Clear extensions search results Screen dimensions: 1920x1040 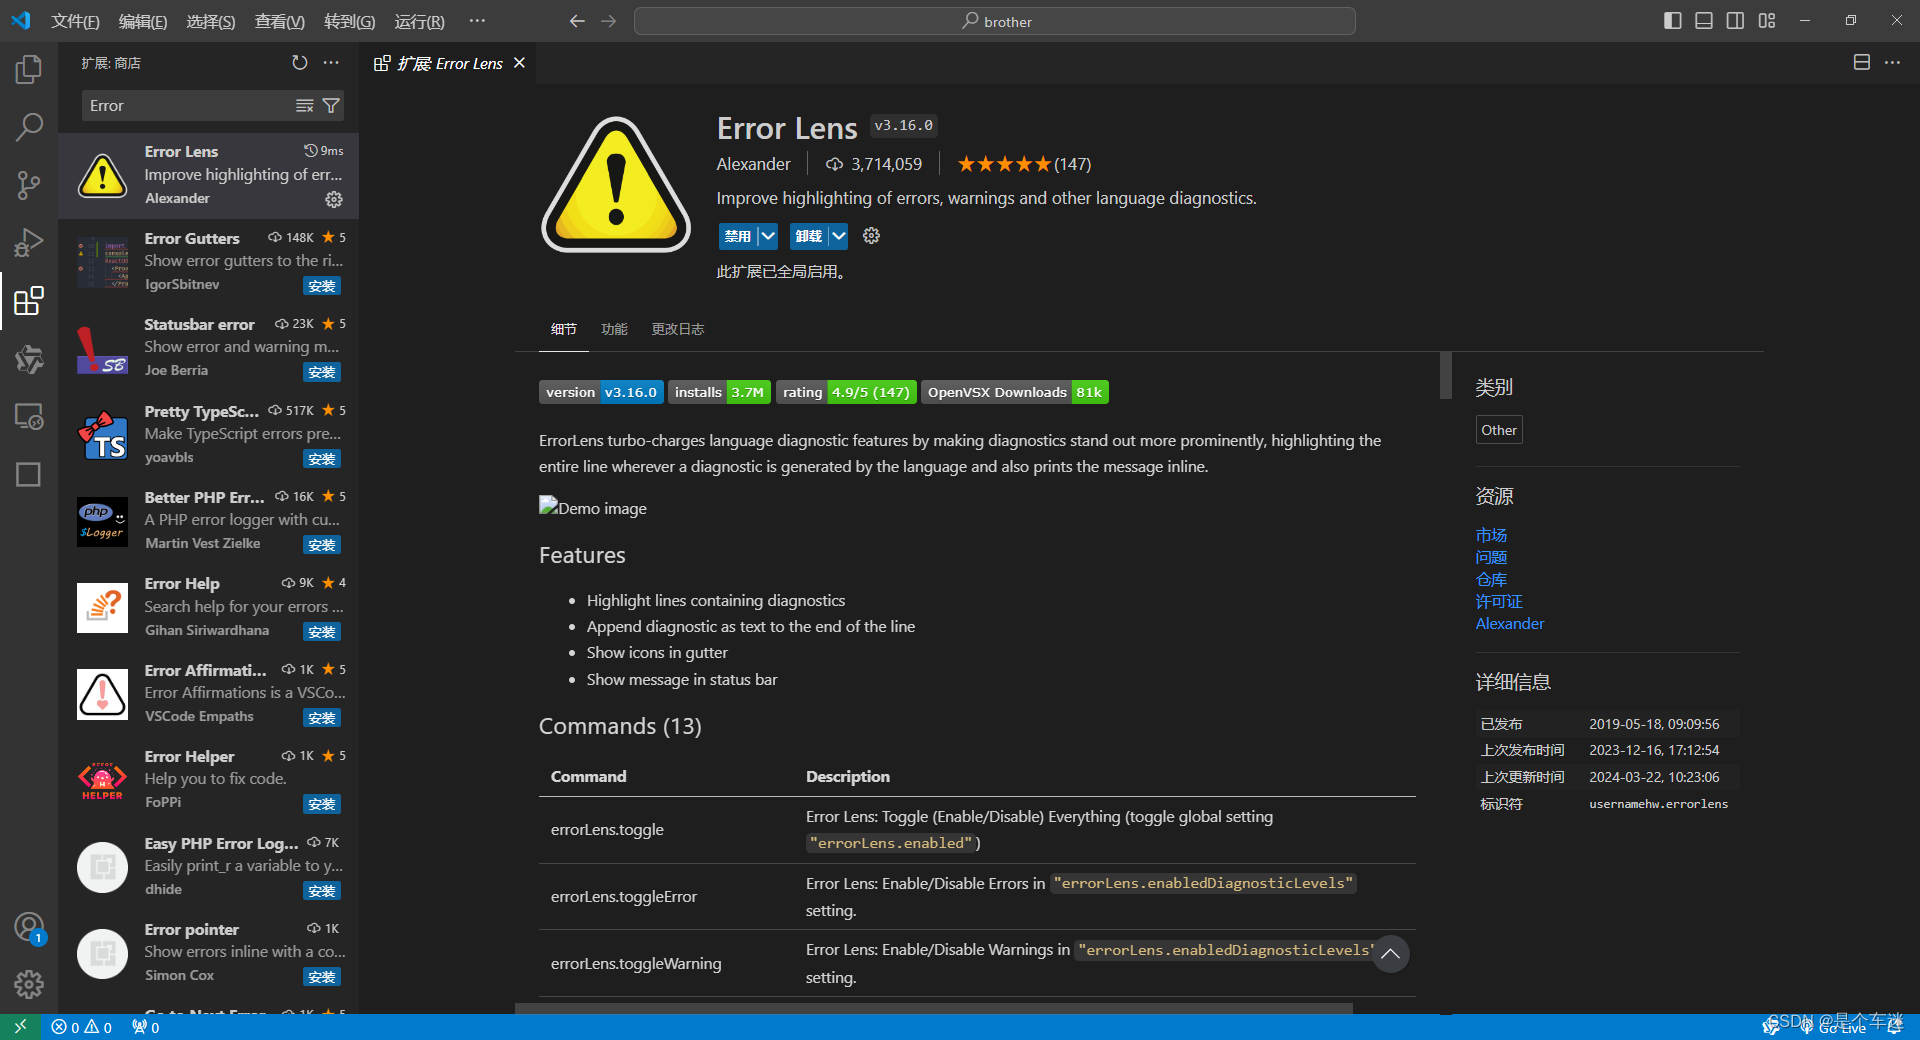click(x=305, y=106)
